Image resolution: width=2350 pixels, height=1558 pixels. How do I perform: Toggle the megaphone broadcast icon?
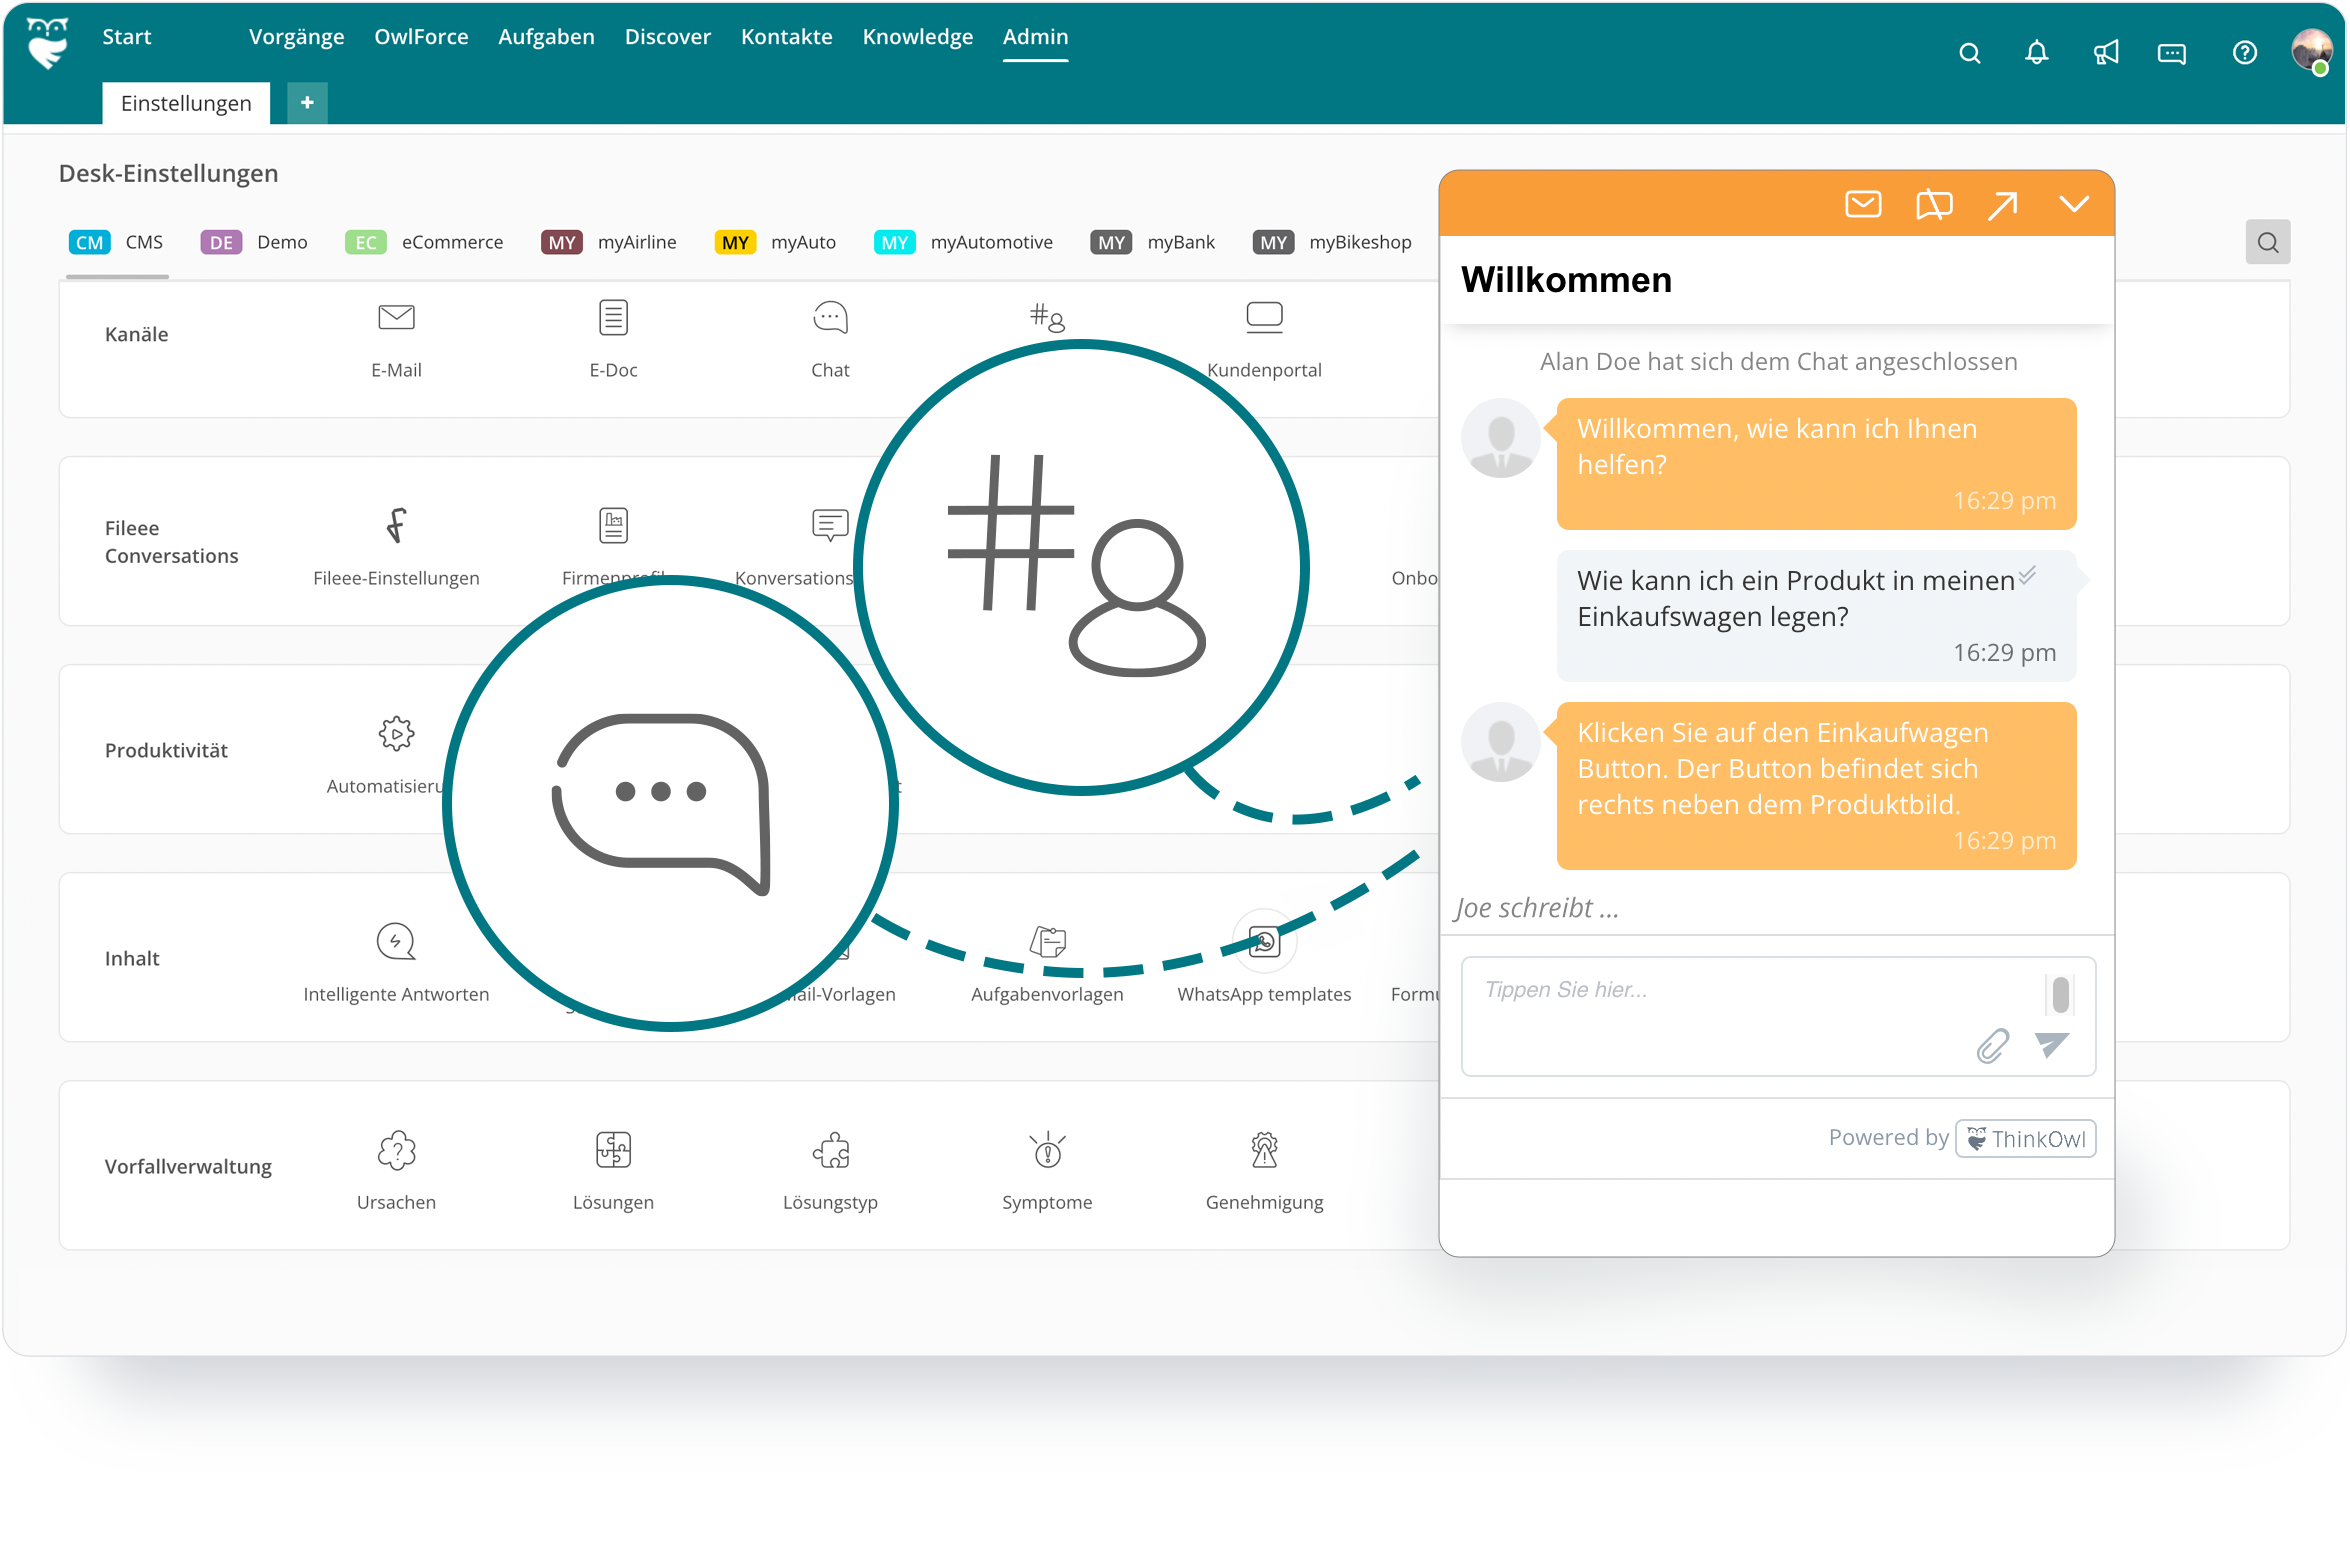[2103, 43]
